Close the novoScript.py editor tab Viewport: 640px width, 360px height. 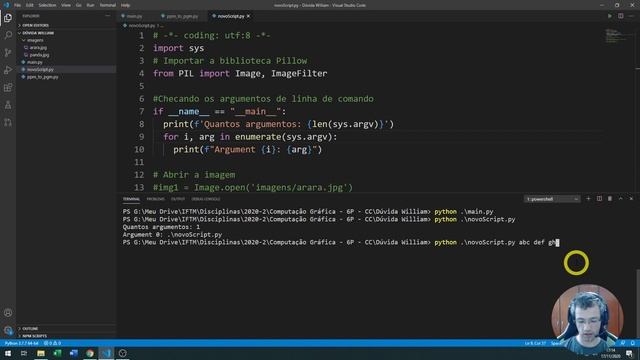pos(248,16)
